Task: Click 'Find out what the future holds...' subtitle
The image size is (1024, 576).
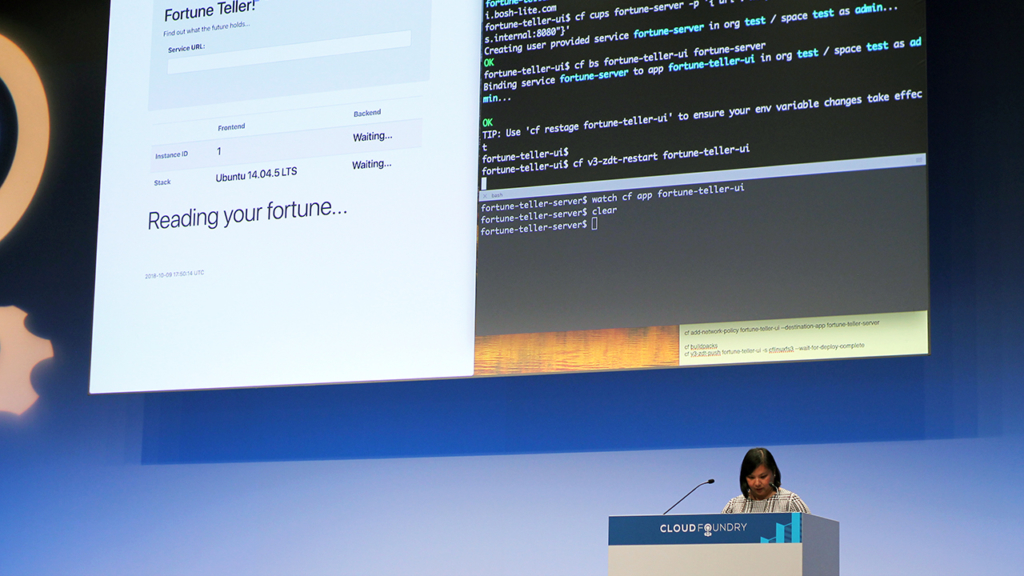Action: (206, 28)
